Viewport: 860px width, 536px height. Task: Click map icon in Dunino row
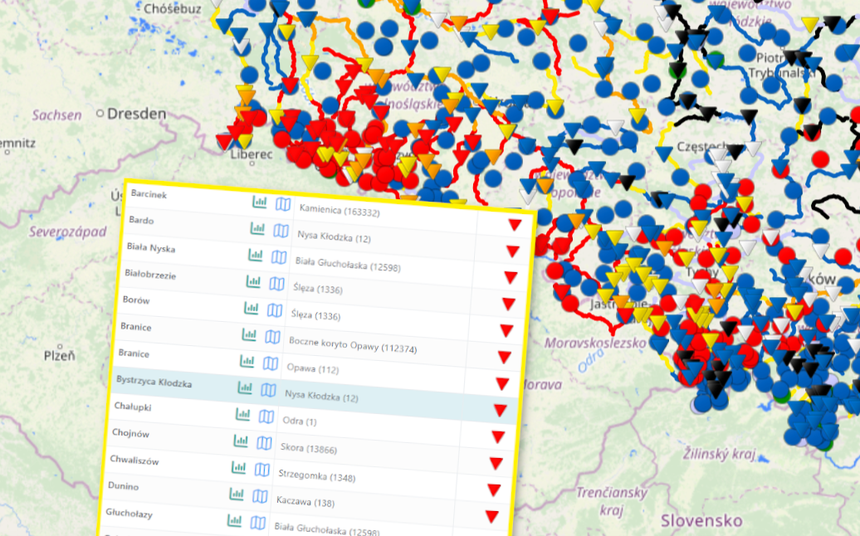point(260,496)
